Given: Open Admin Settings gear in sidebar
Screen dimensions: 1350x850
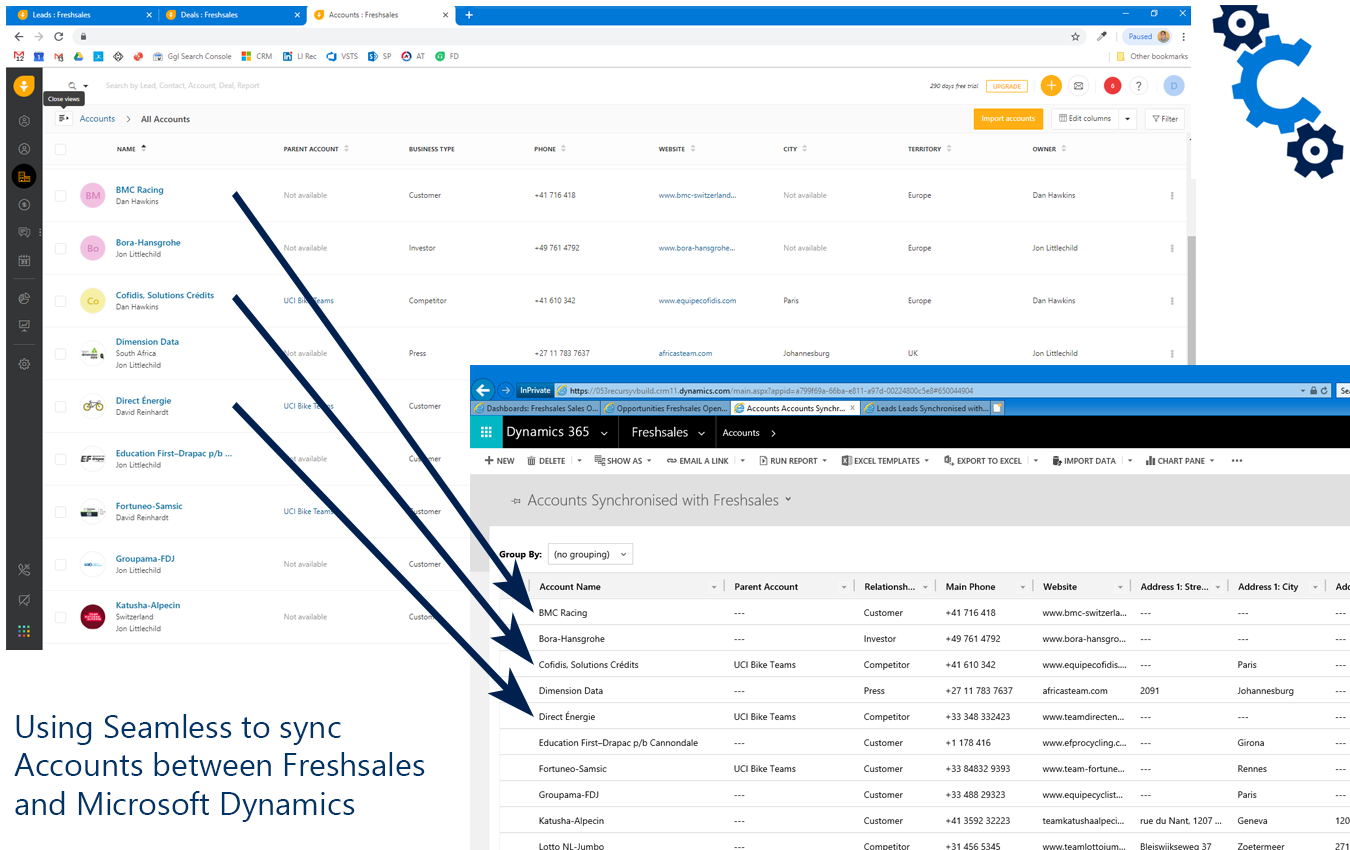Looking at the screenshot, I should click(24, 364).
